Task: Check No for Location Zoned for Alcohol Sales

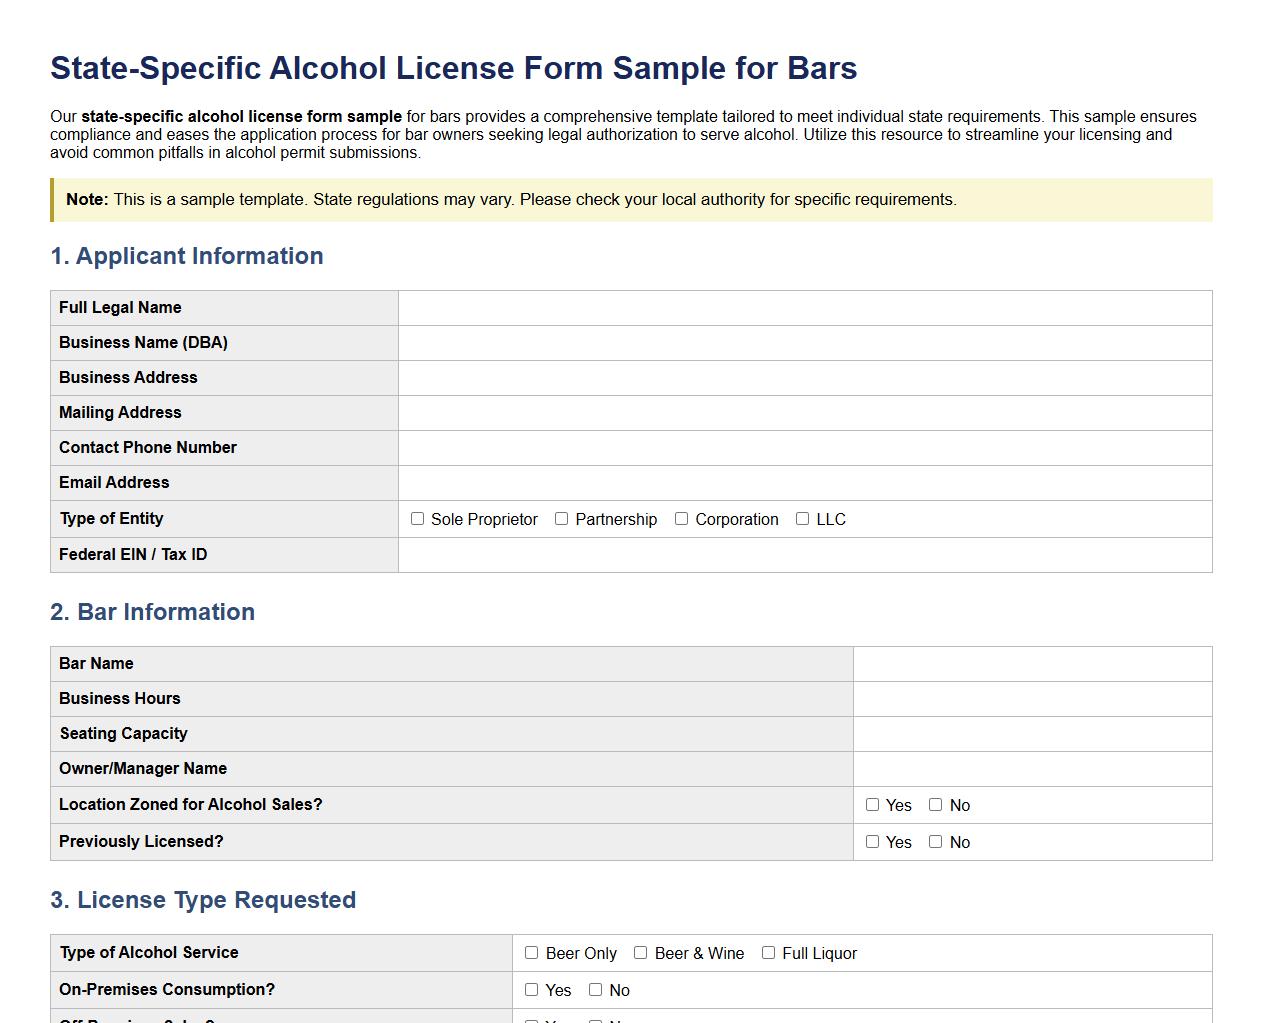Action: click(935, 805)
